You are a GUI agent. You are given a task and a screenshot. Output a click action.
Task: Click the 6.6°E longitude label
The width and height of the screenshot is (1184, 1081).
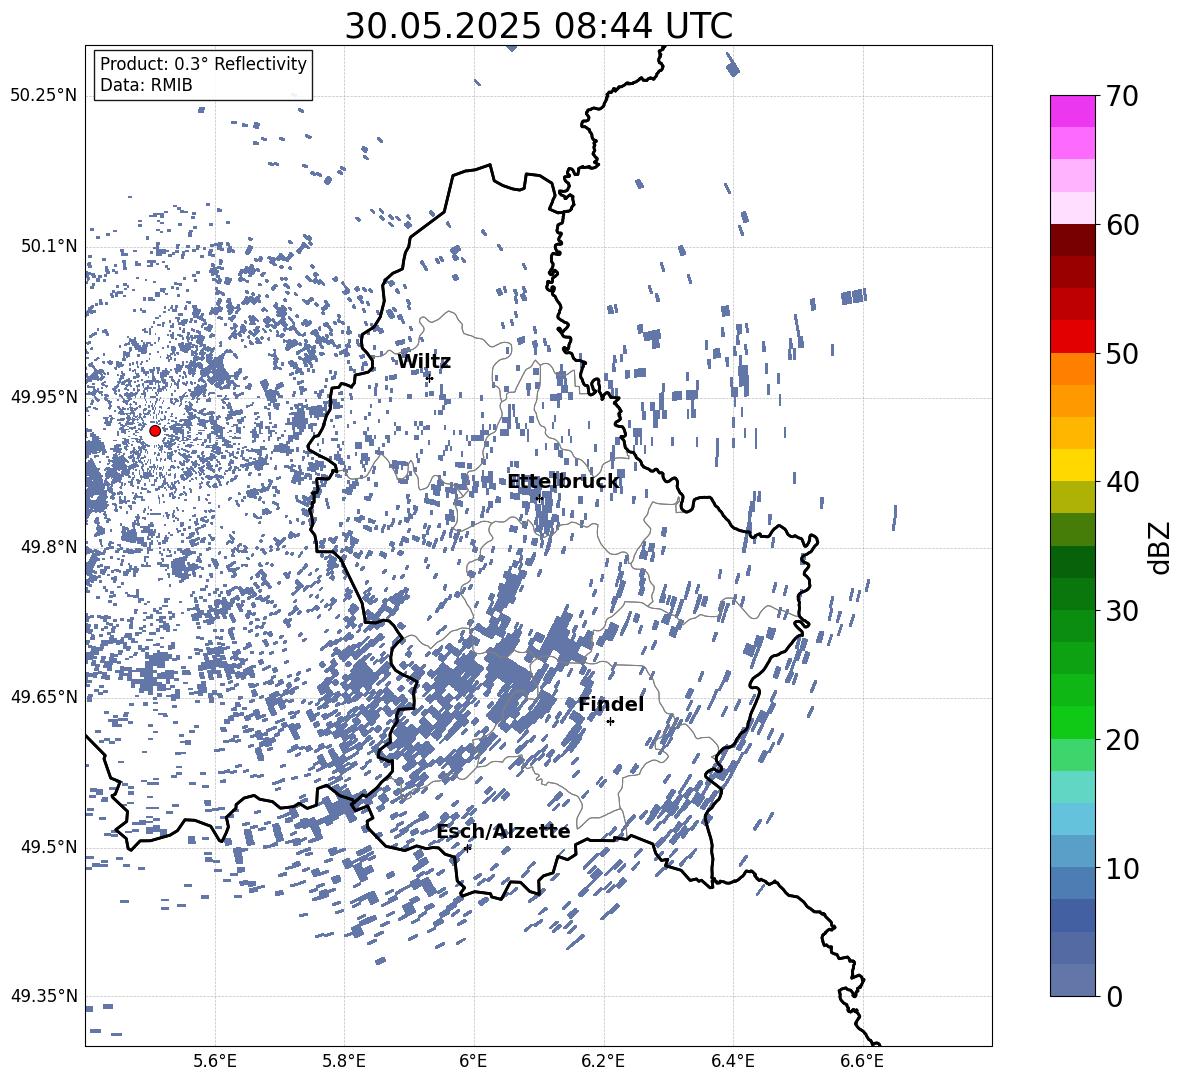point(862,1061)
